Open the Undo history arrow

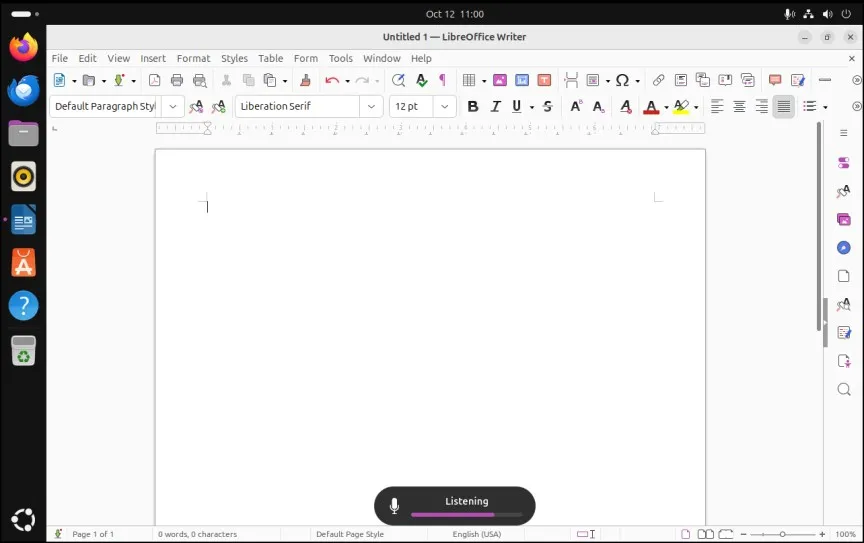click(x=347, y=81)
